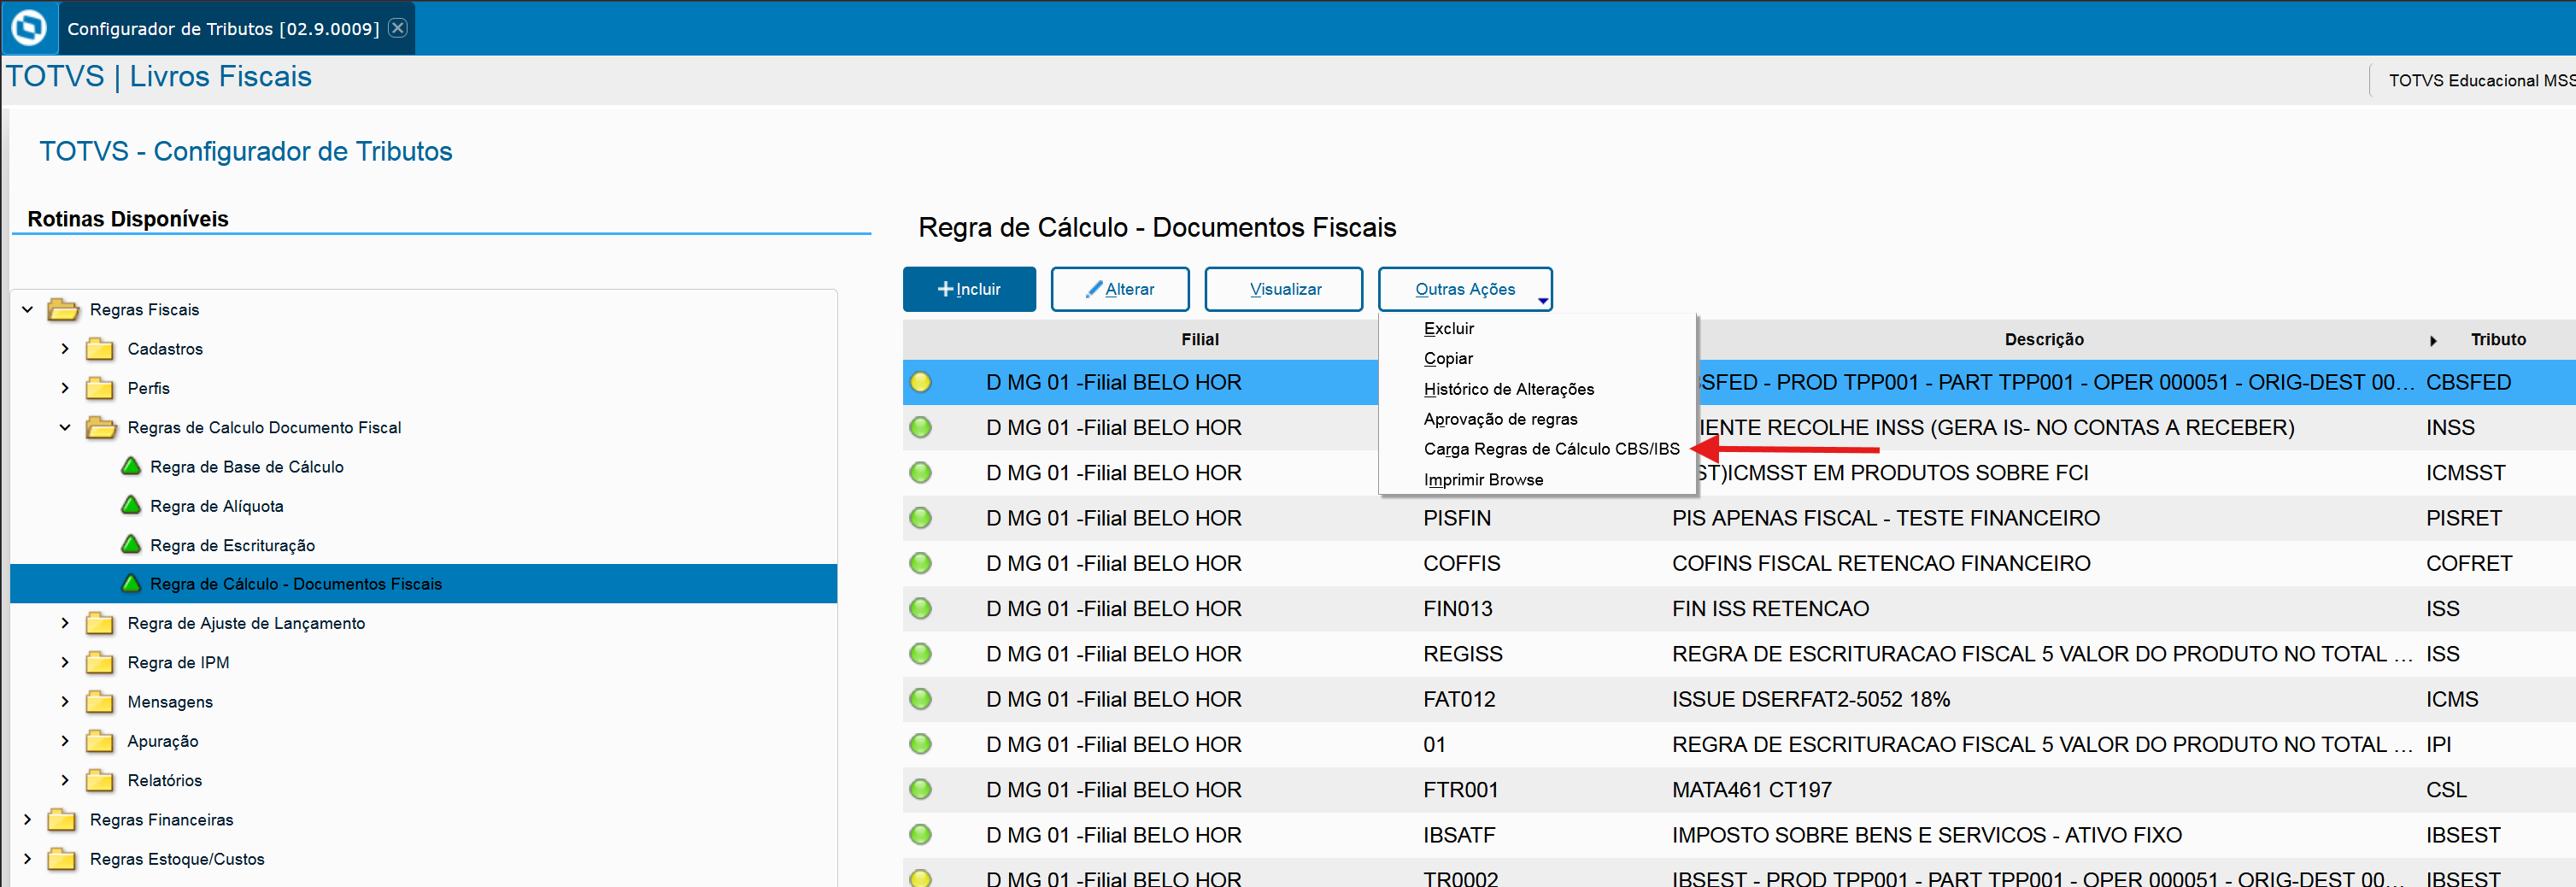Image resolution: width=2576 pixels, height=887 pixels.
Task: Open the Outras Ações dropdown button
Action: click(1465, 289)
